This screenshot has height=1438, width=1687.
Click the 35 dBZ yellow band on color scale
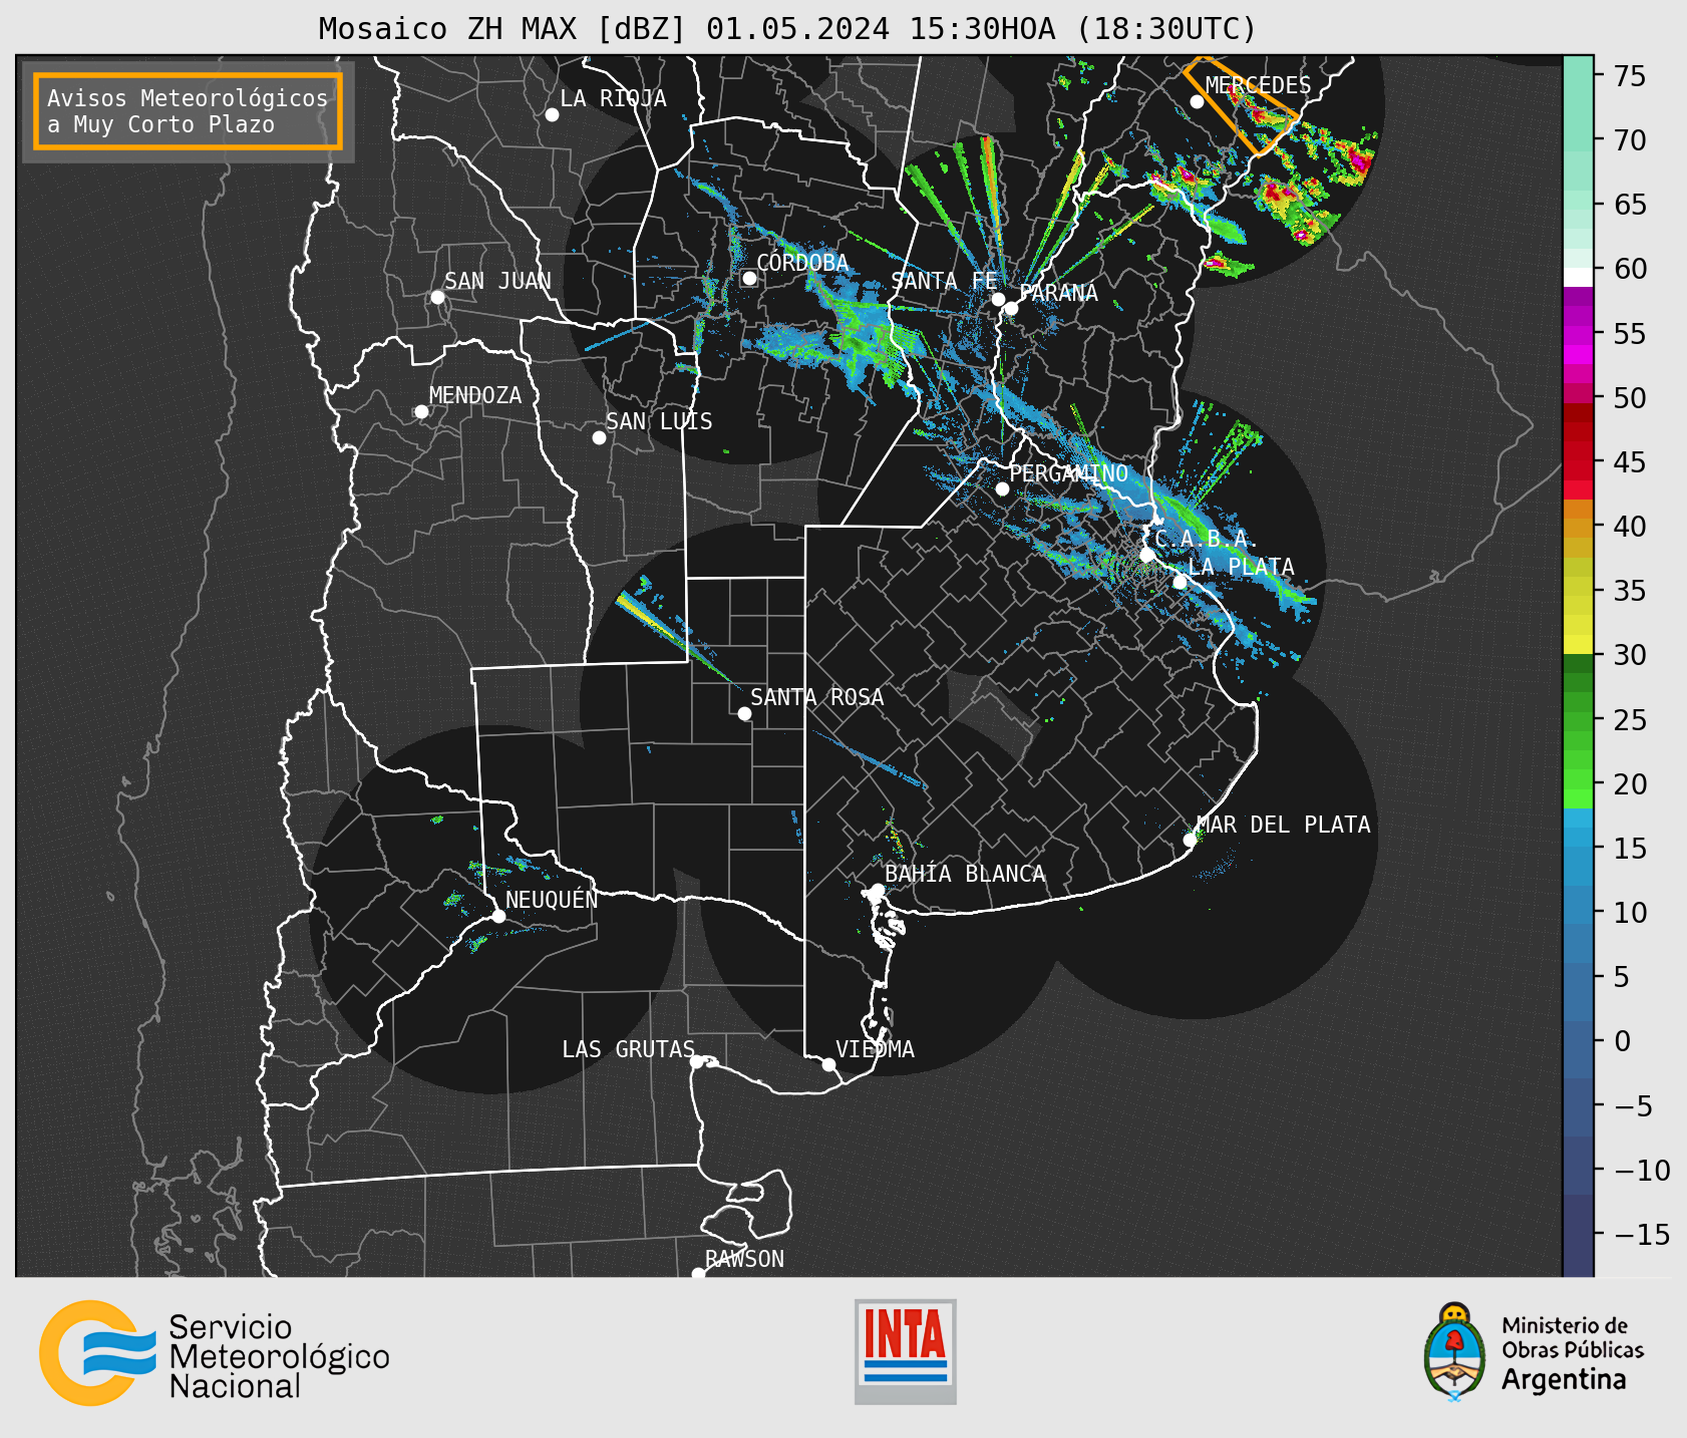coord(1578,591)
